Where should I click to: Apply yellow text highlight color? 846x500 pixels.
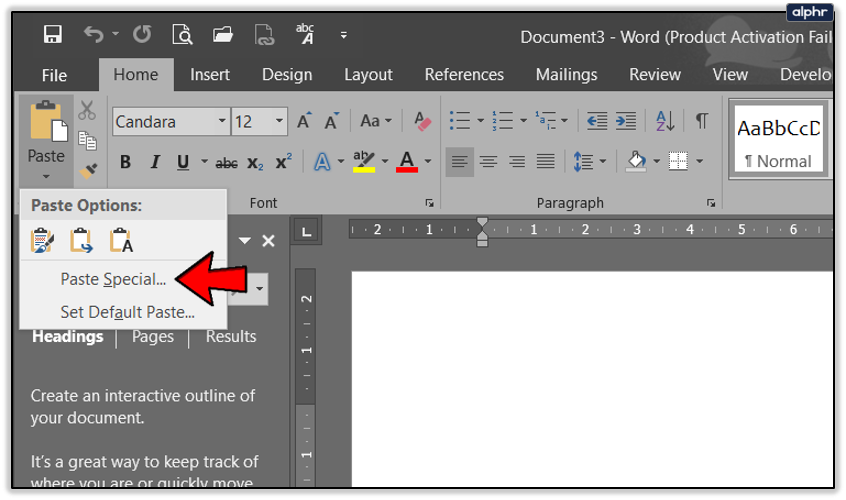coord(364,162)
